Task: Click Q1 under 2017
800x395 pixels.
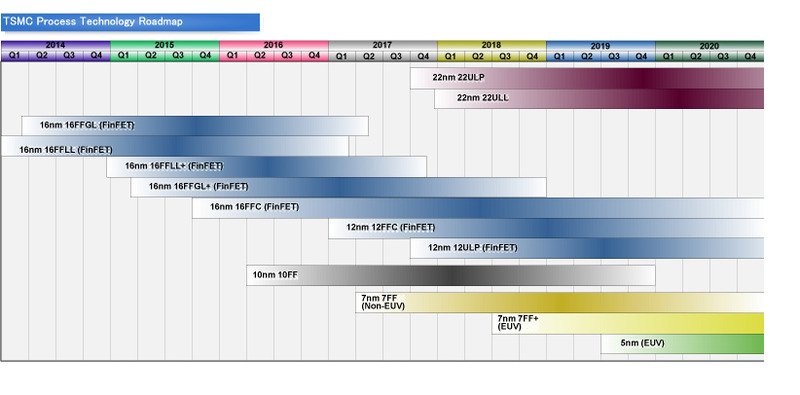Action: pyautogui.click(x=342, y=56)
